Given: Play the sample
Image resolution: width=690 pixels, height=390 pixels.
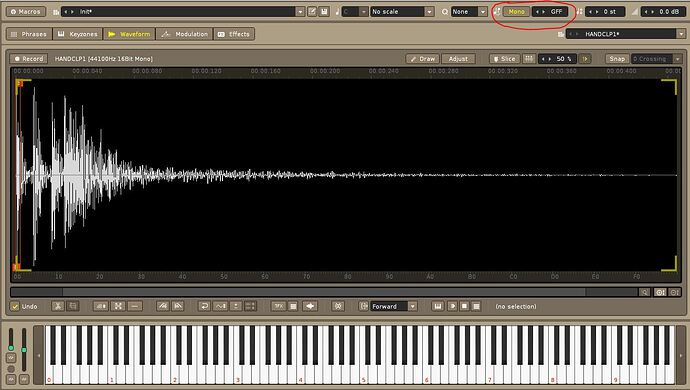Looking at the screenshot, I should click(452, 306).
